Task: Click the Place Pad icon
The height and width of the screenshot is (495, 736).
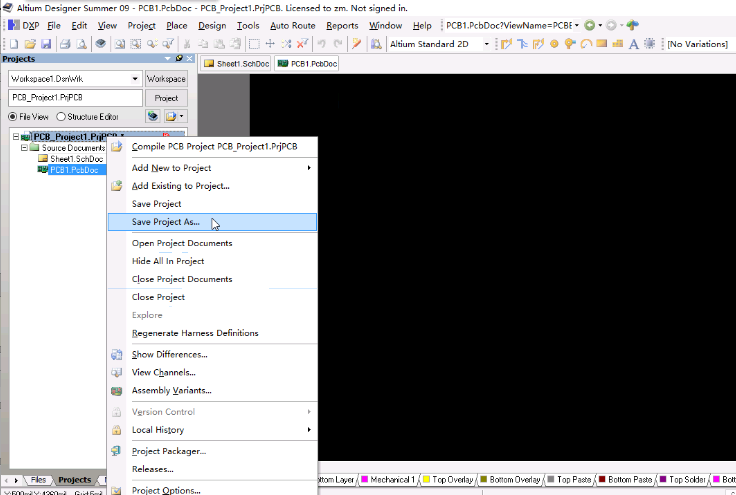Action: tap(554, 44)
